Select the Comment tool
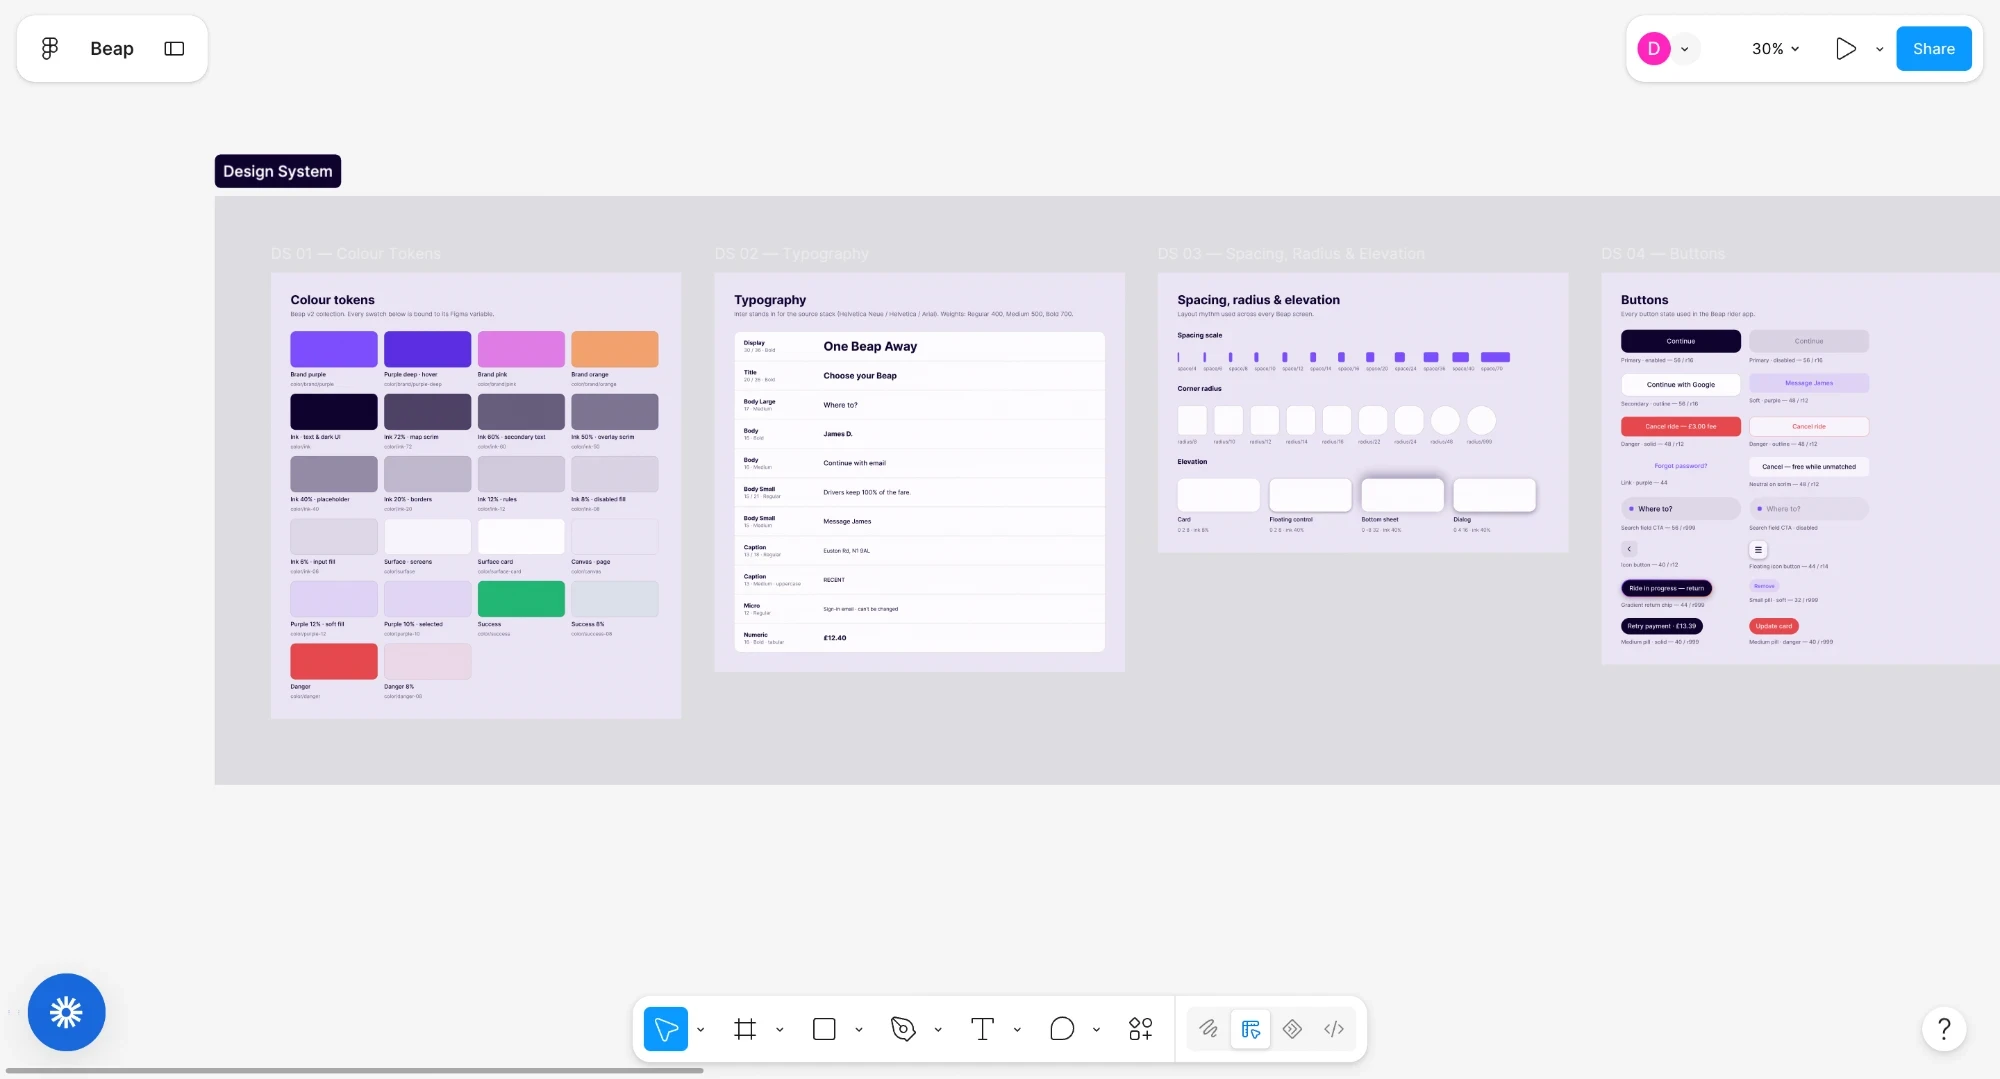The image size is (2000, 1079). 1062,1029
